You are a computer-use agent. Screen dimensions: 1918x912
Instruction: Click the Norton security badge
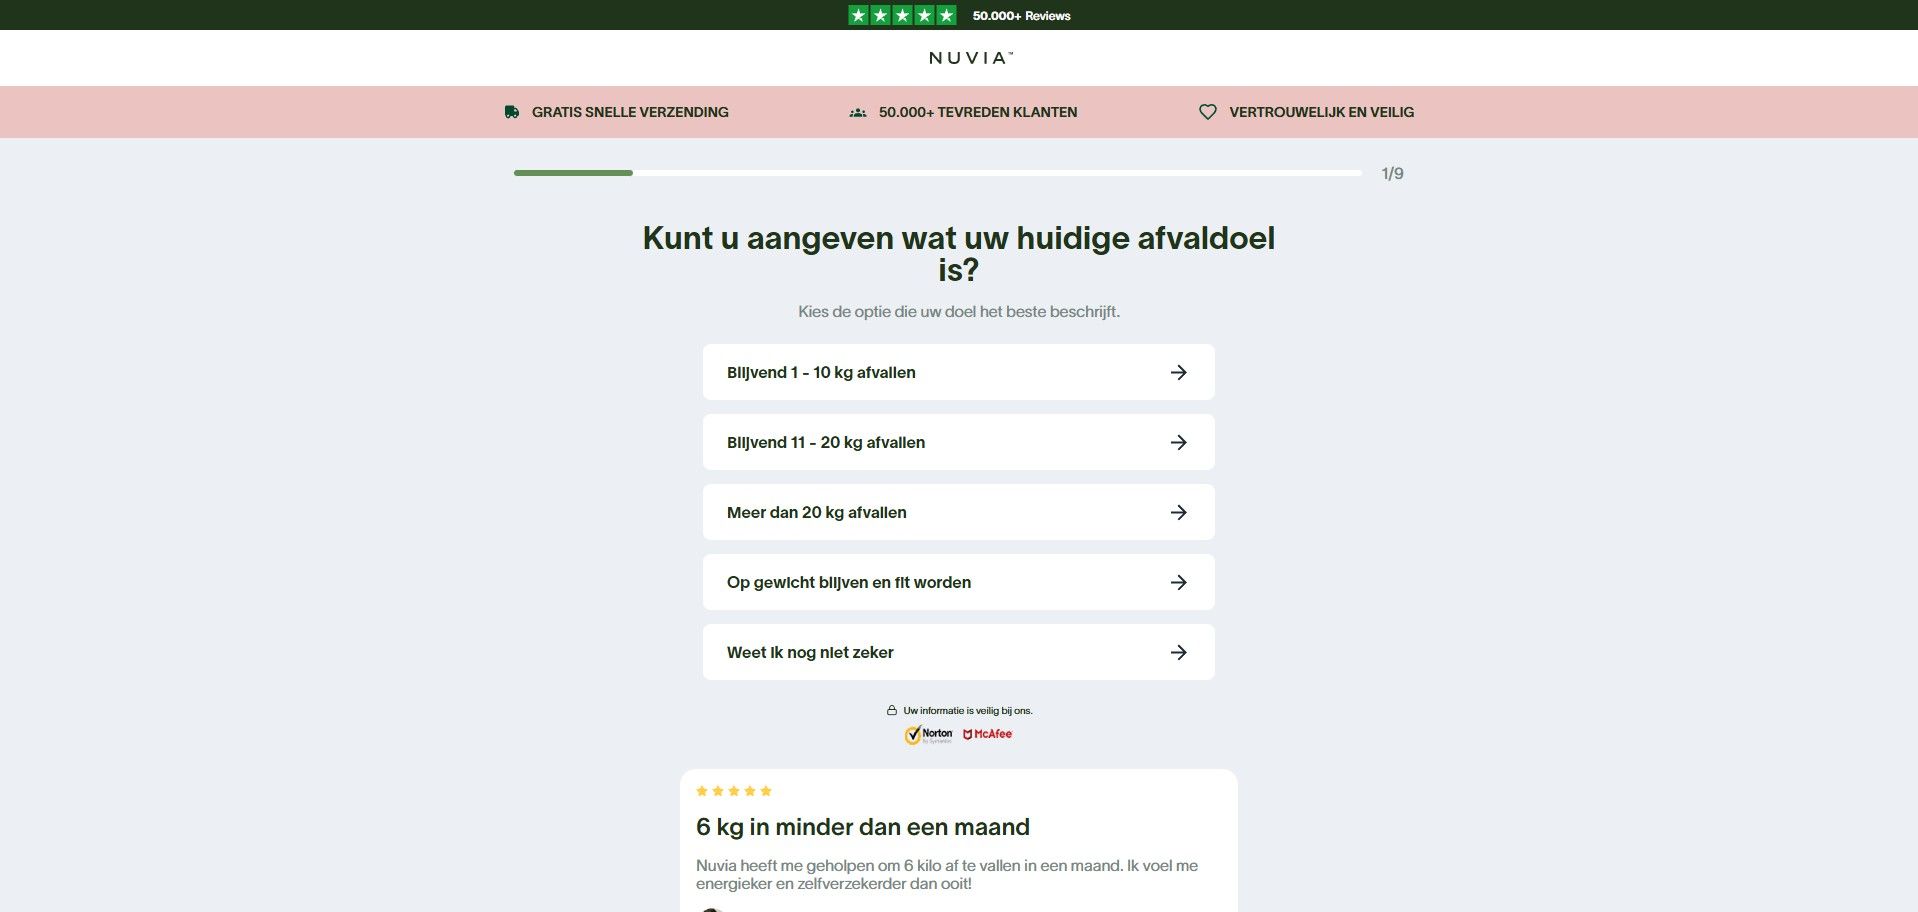(929, 735)
